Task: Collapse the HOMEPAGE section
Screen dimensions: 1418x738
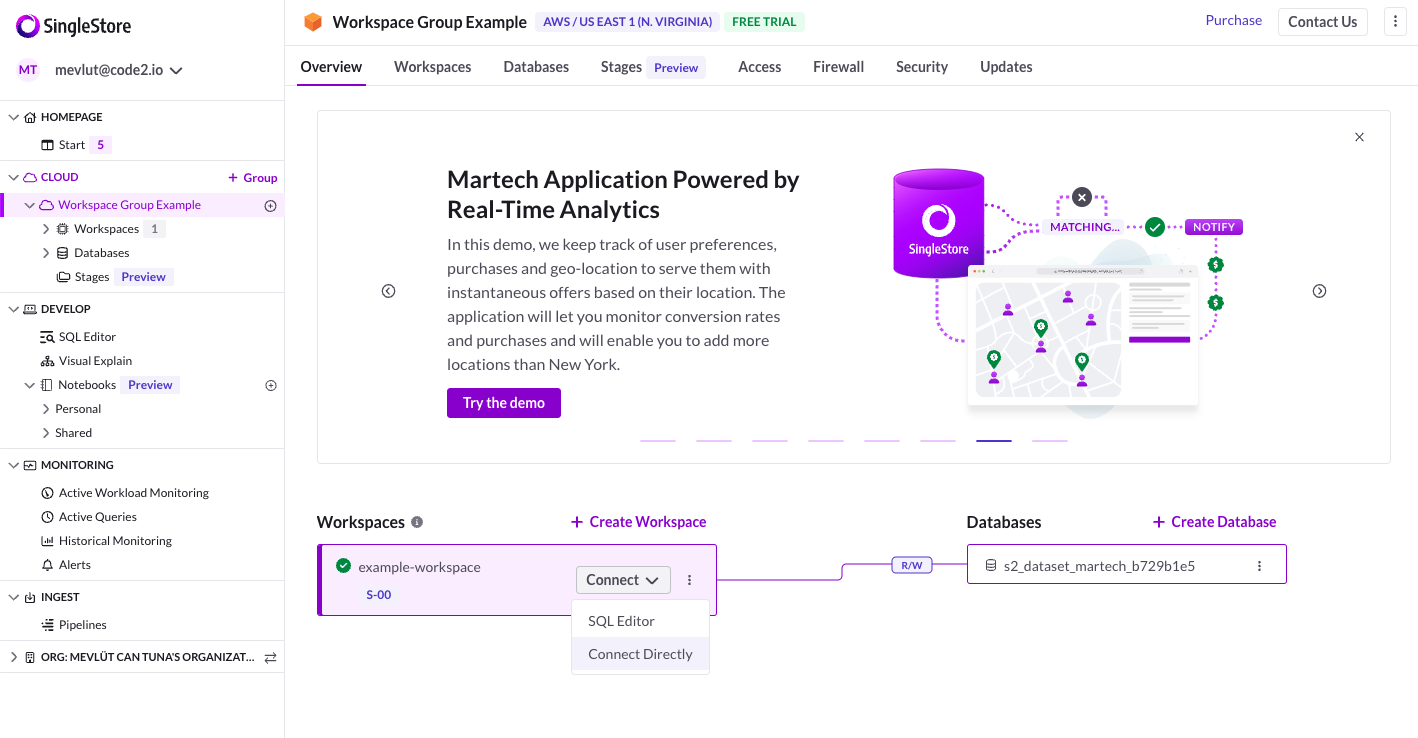Action: coord(14,117)
